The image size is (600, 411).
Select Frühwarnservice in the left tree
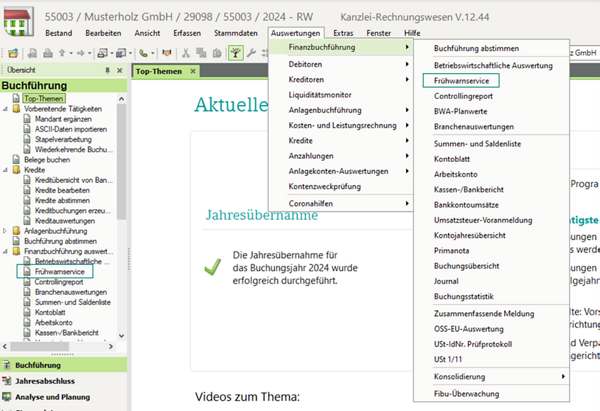59,272
